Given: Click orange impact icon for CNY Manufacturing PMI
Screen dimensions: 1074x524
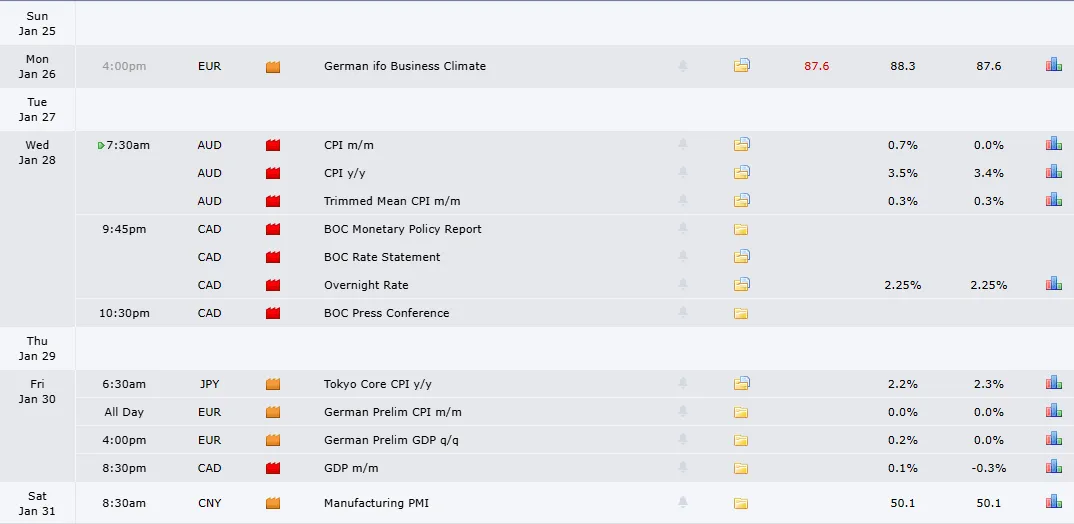Looking at the screenshot, I should tap(273, 503).
